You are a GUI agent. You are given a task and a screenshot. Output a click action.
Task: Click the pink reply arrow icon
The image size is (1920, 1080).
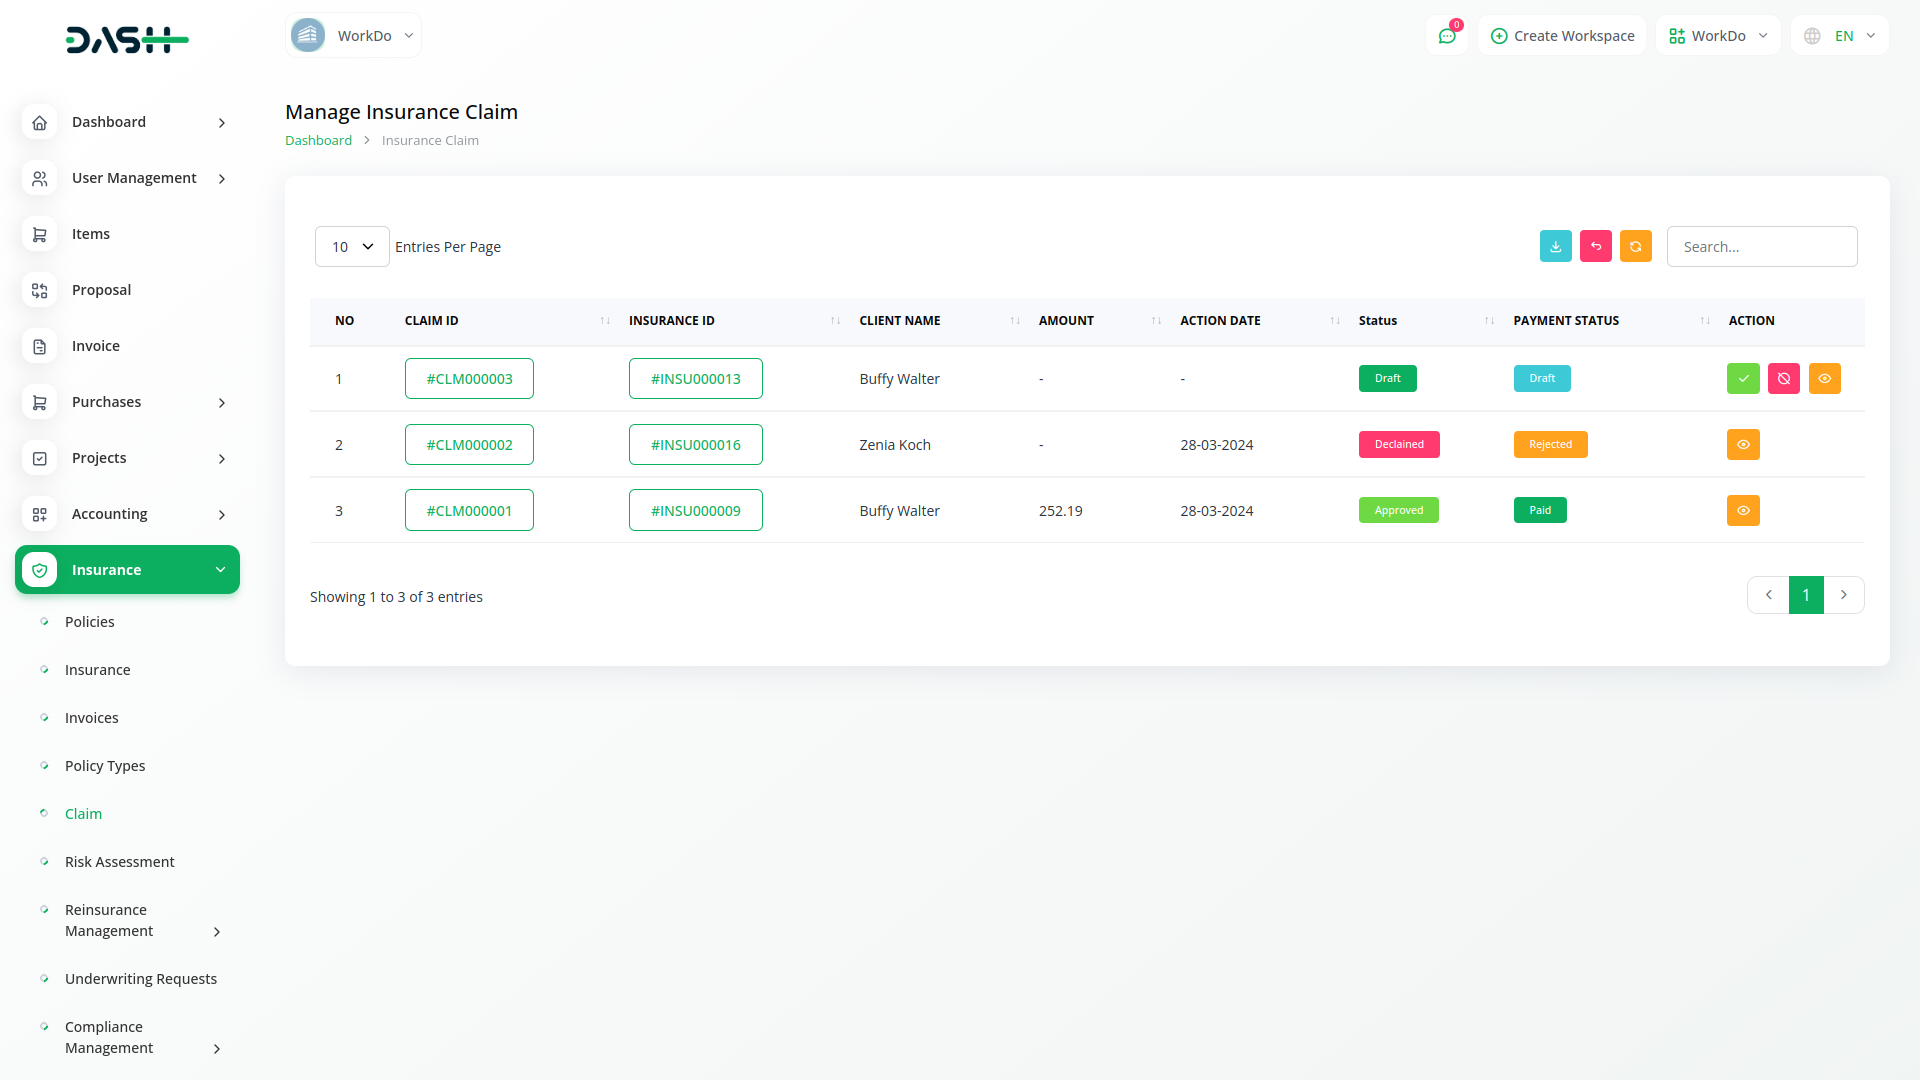coord(1595,246)
